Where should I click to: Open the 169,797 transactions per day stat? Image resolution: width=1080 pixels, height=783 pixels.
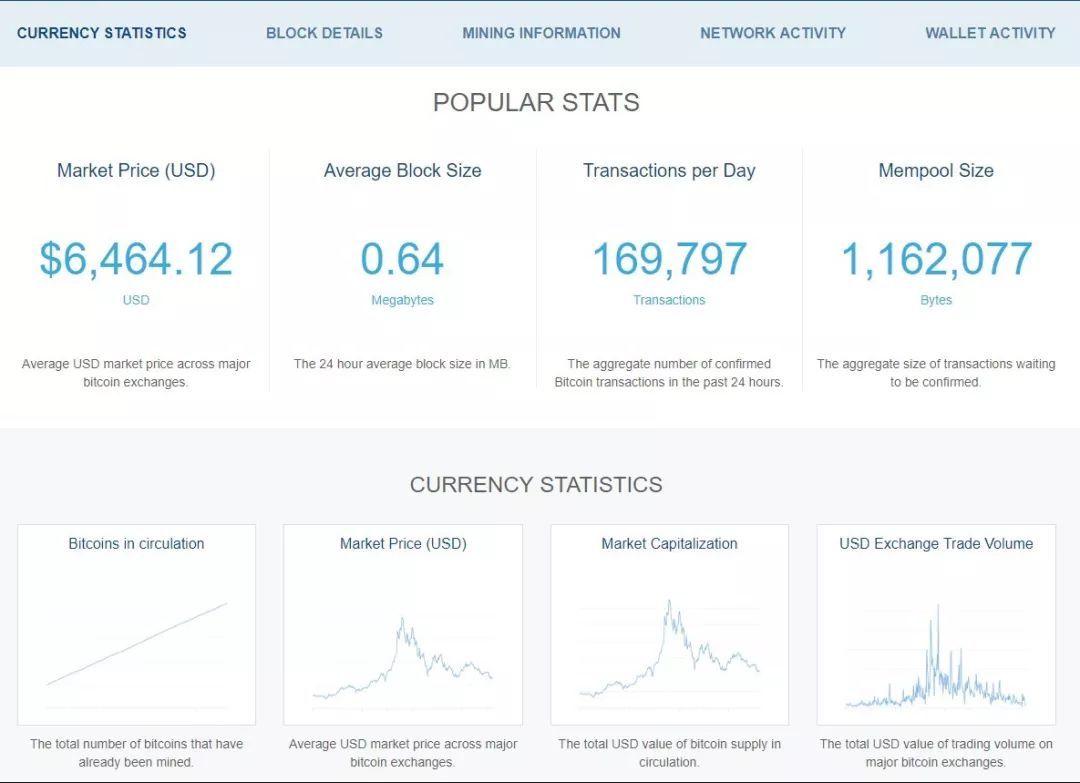[x=669, y=259]
